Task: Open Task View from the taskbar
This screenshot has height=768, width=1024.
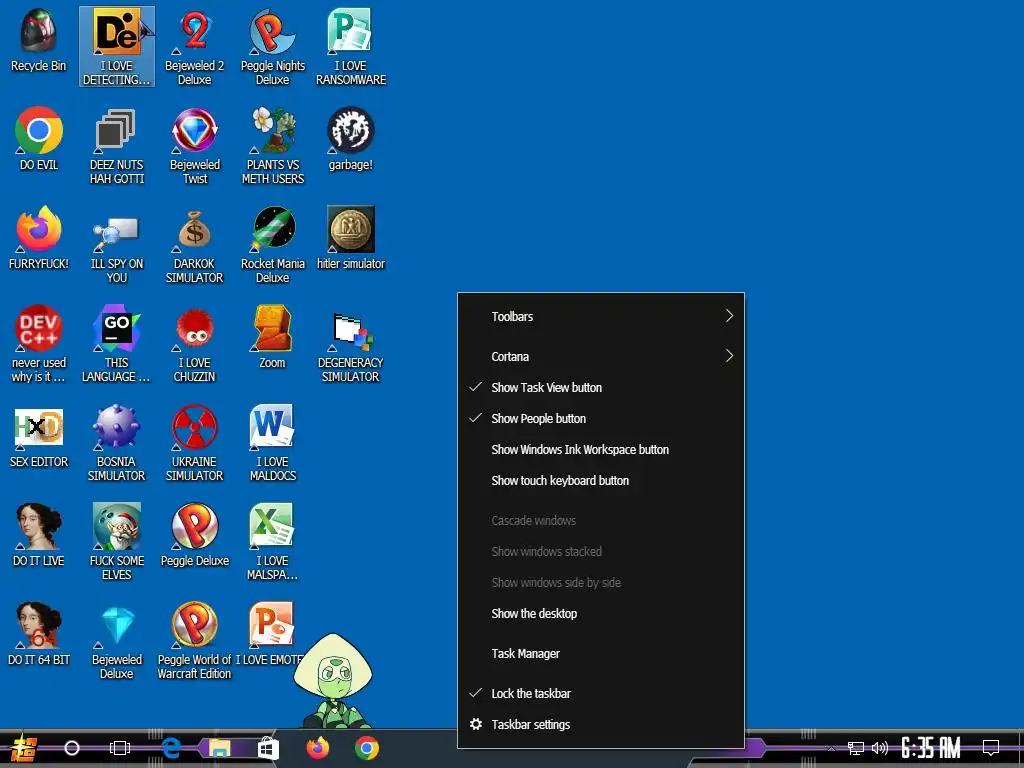Action: pyautogui.click(x=120, y=748)
